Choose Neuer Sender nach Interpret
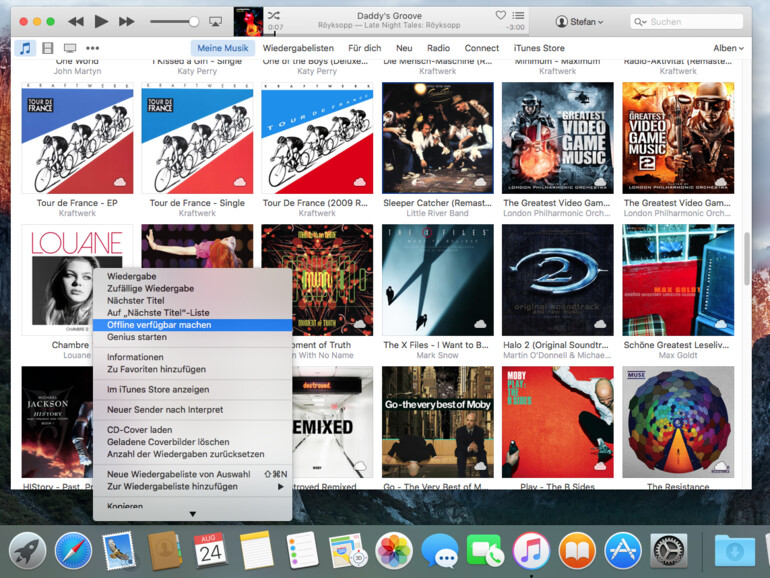This screenshot has height=578, width=770. tap(192, 410)
